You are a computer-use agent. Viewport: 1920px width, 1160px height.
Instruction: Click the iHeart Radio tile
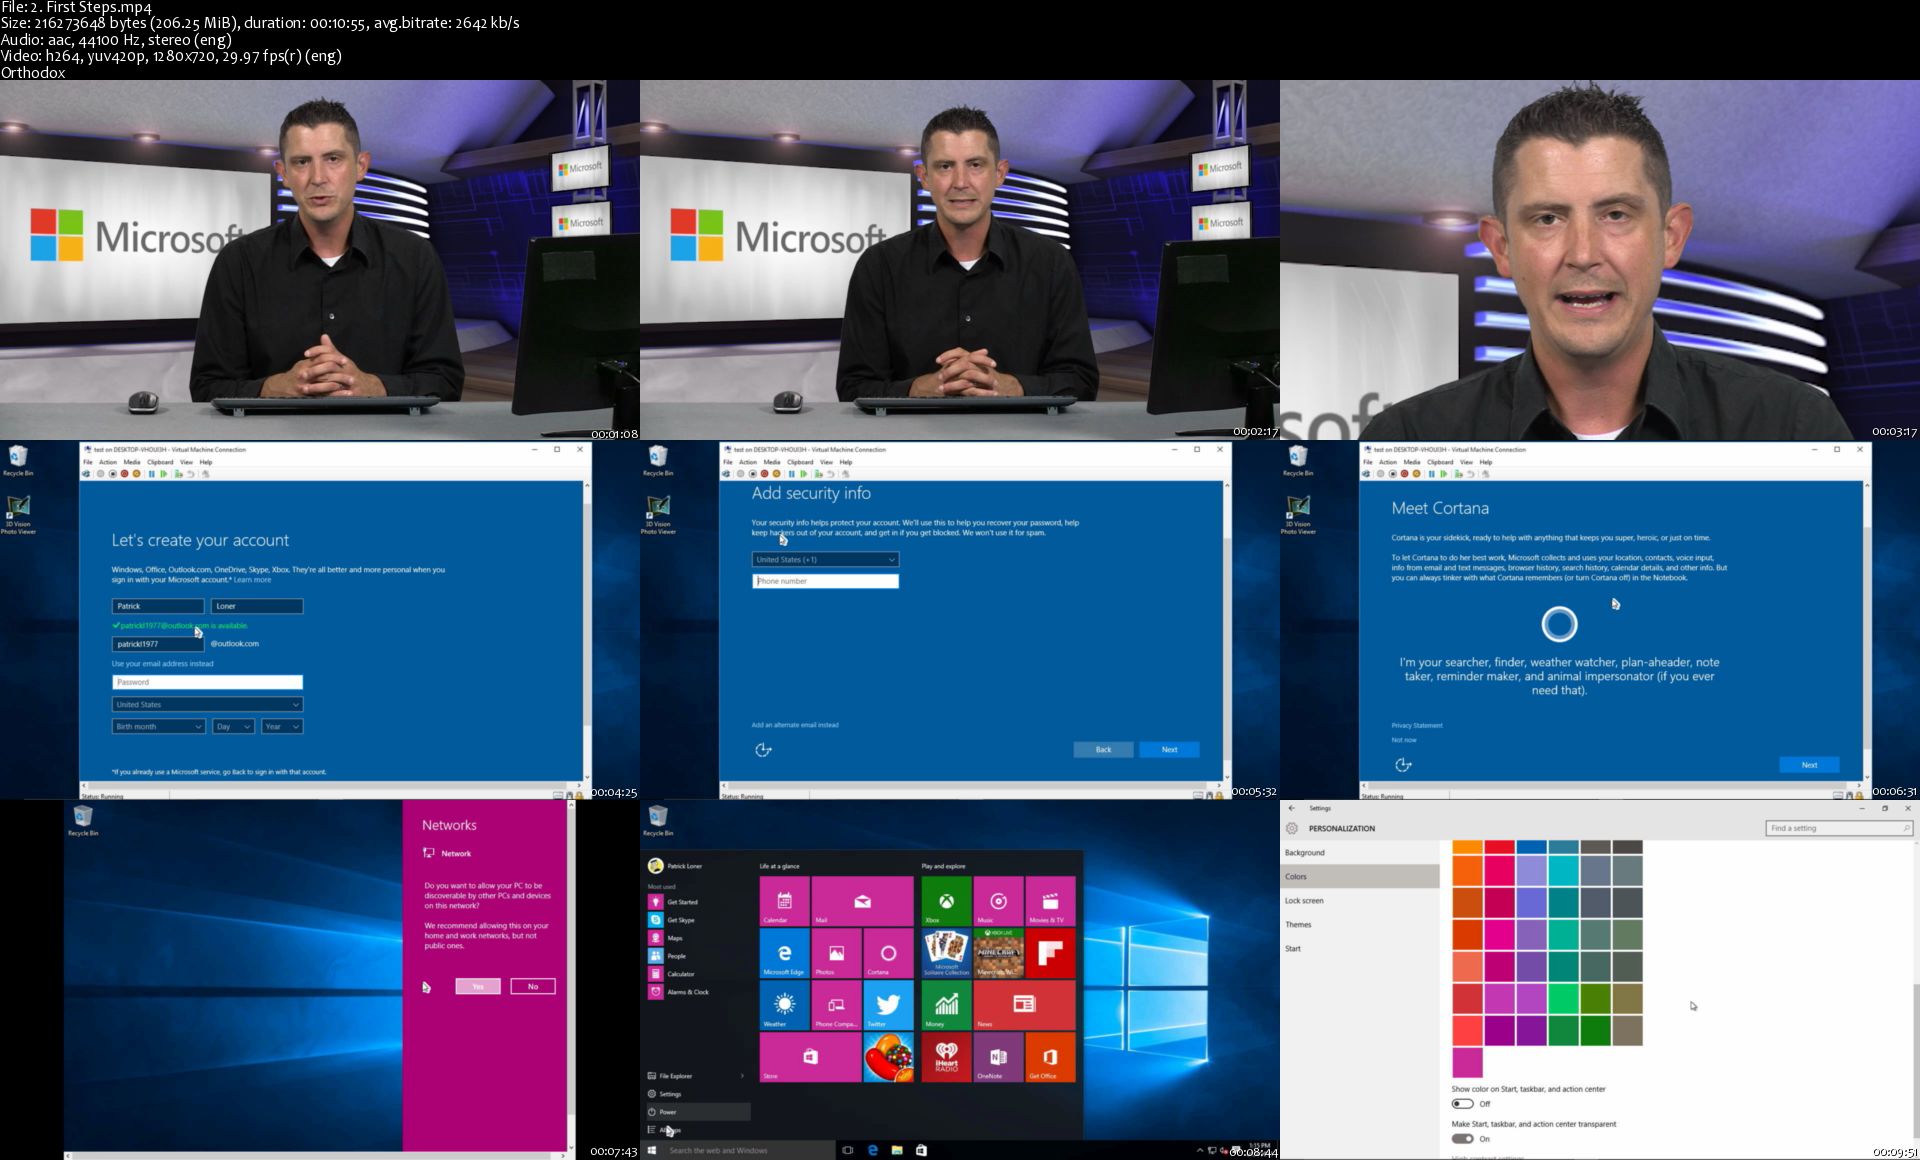945,1057
